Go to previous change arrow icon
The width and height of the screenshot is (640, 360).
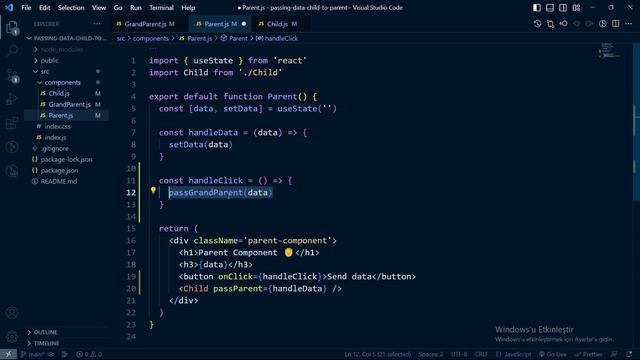coord(563,24)
